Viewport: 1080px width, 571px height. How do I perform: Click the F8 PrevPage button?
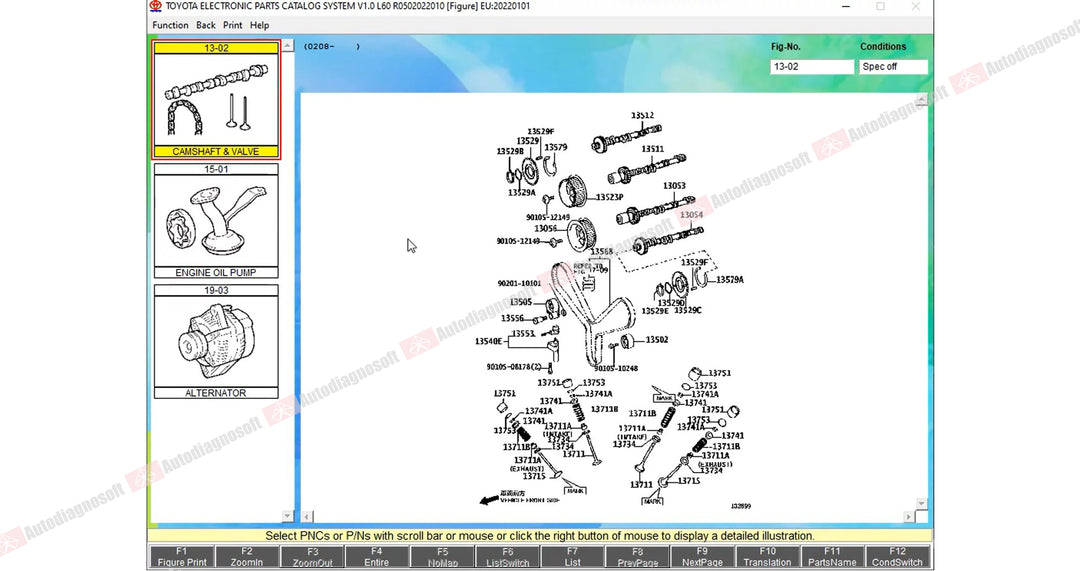[x=637, y=557]
